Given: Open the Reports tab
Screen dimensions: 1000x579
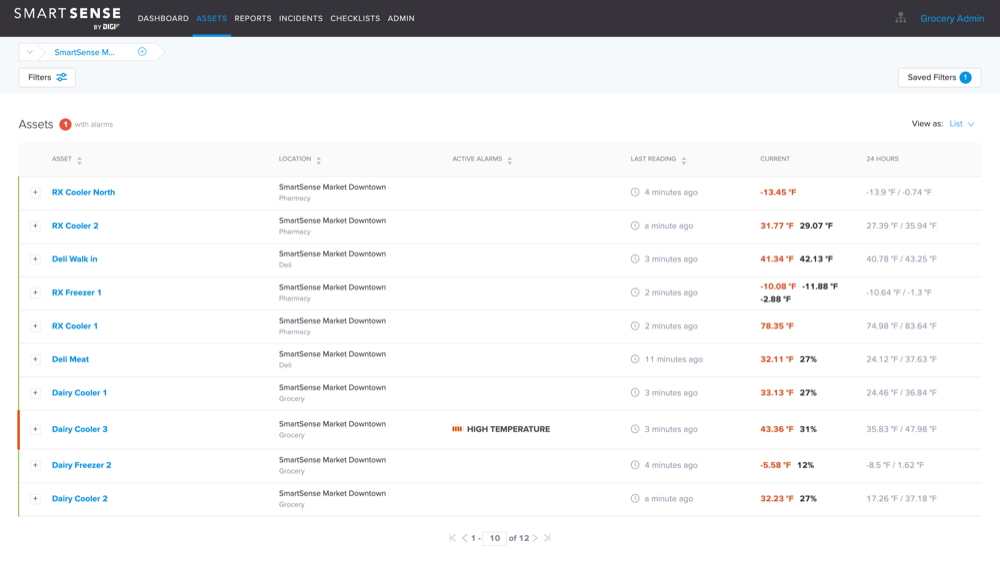Looking at the screenshot, I should coord(253,18).
